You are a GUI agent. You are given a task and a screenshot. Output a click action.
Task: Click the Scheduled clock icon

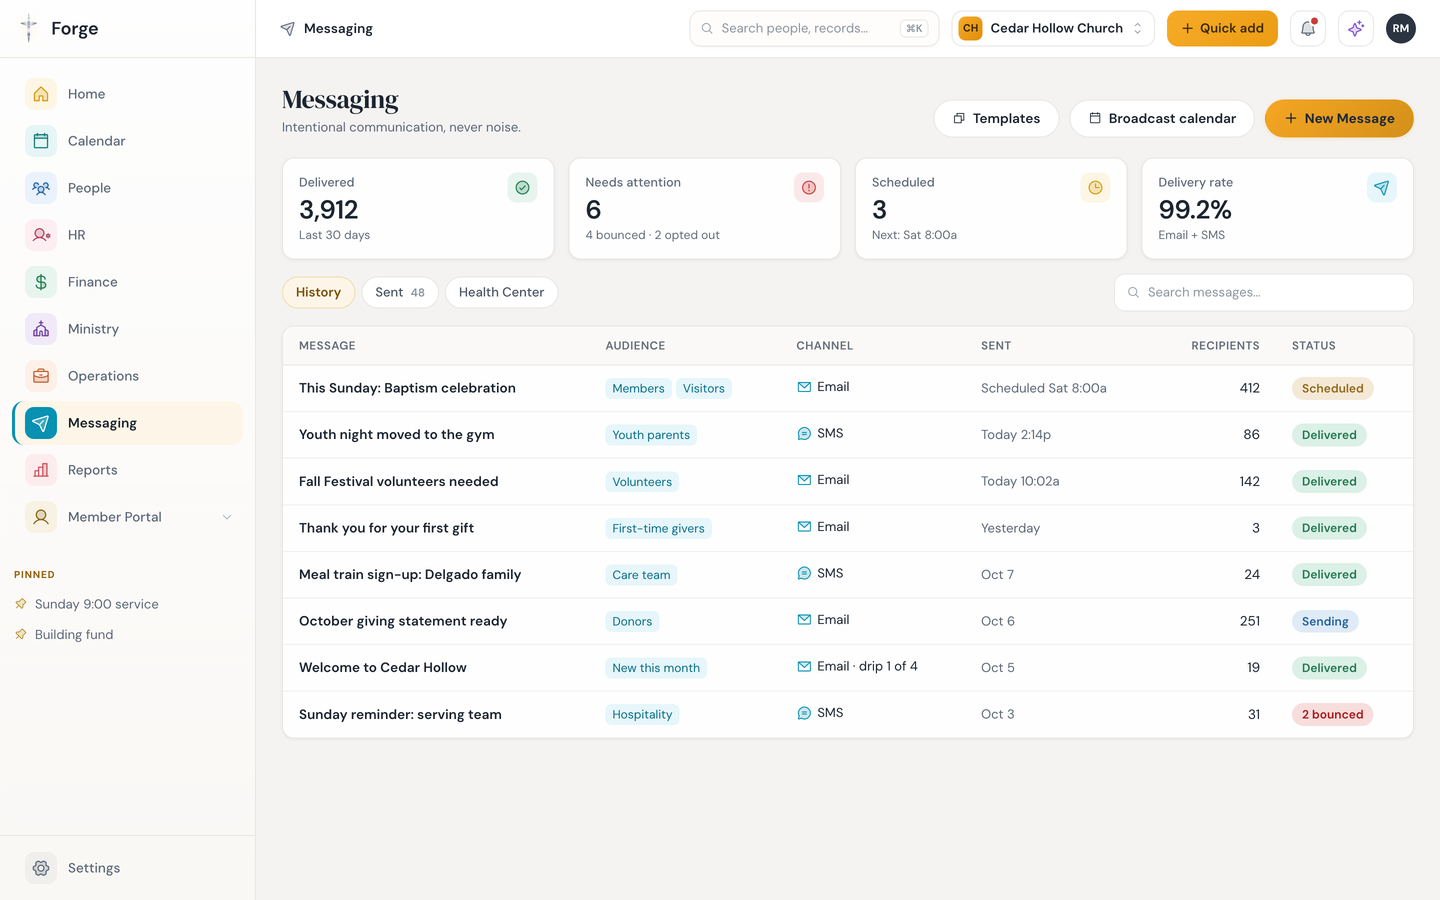(1096, 188)
